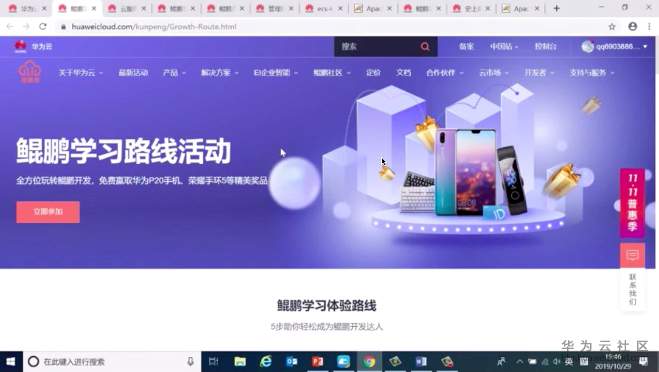Open the 文档 menu item
Screen dimensions: 659x372
[x=403, y=73]
